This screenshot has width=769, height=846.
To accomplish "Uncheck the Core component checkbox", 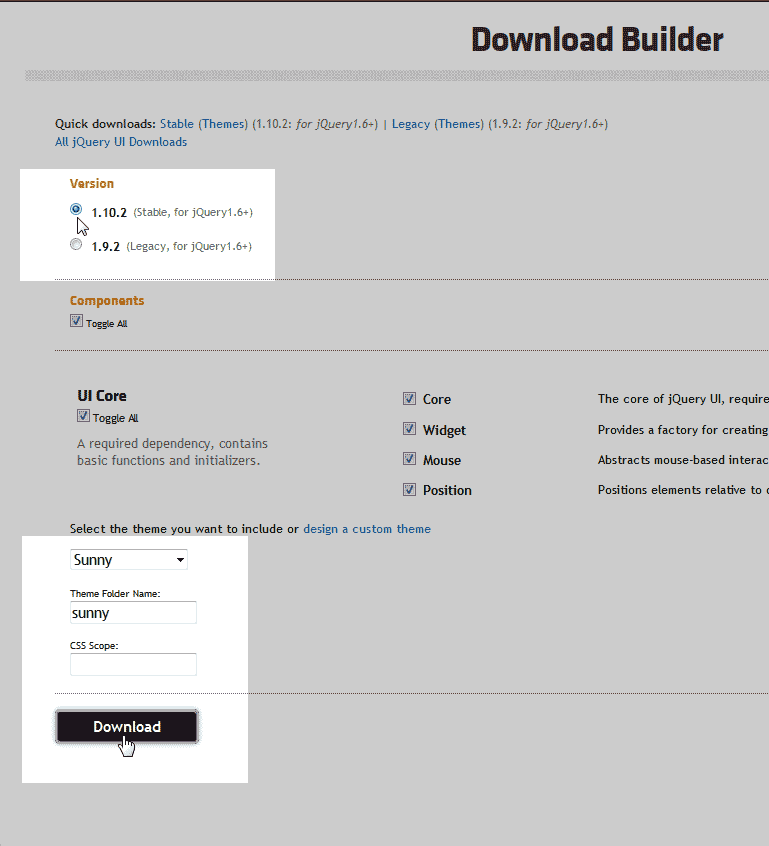I will coord(409,399).
